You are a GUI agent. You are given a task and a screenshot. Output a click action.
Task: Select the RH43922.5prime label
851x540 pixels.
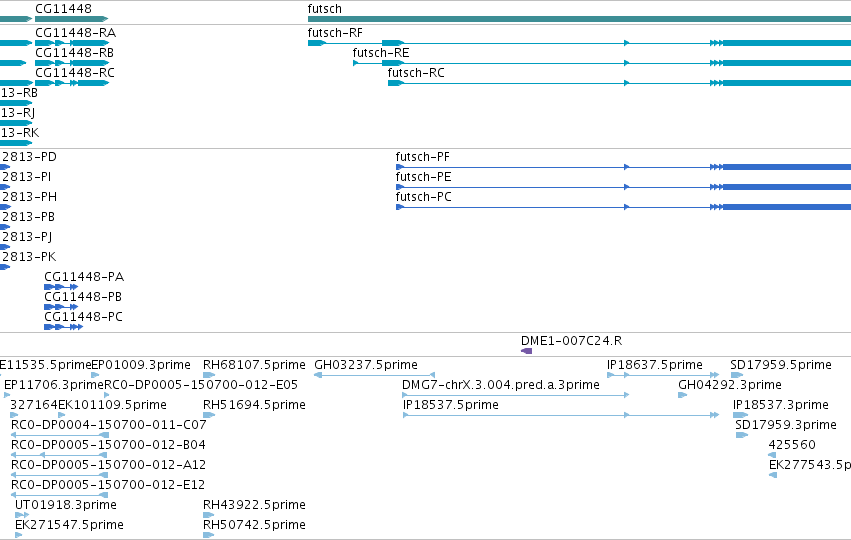(x=254, y=505)
